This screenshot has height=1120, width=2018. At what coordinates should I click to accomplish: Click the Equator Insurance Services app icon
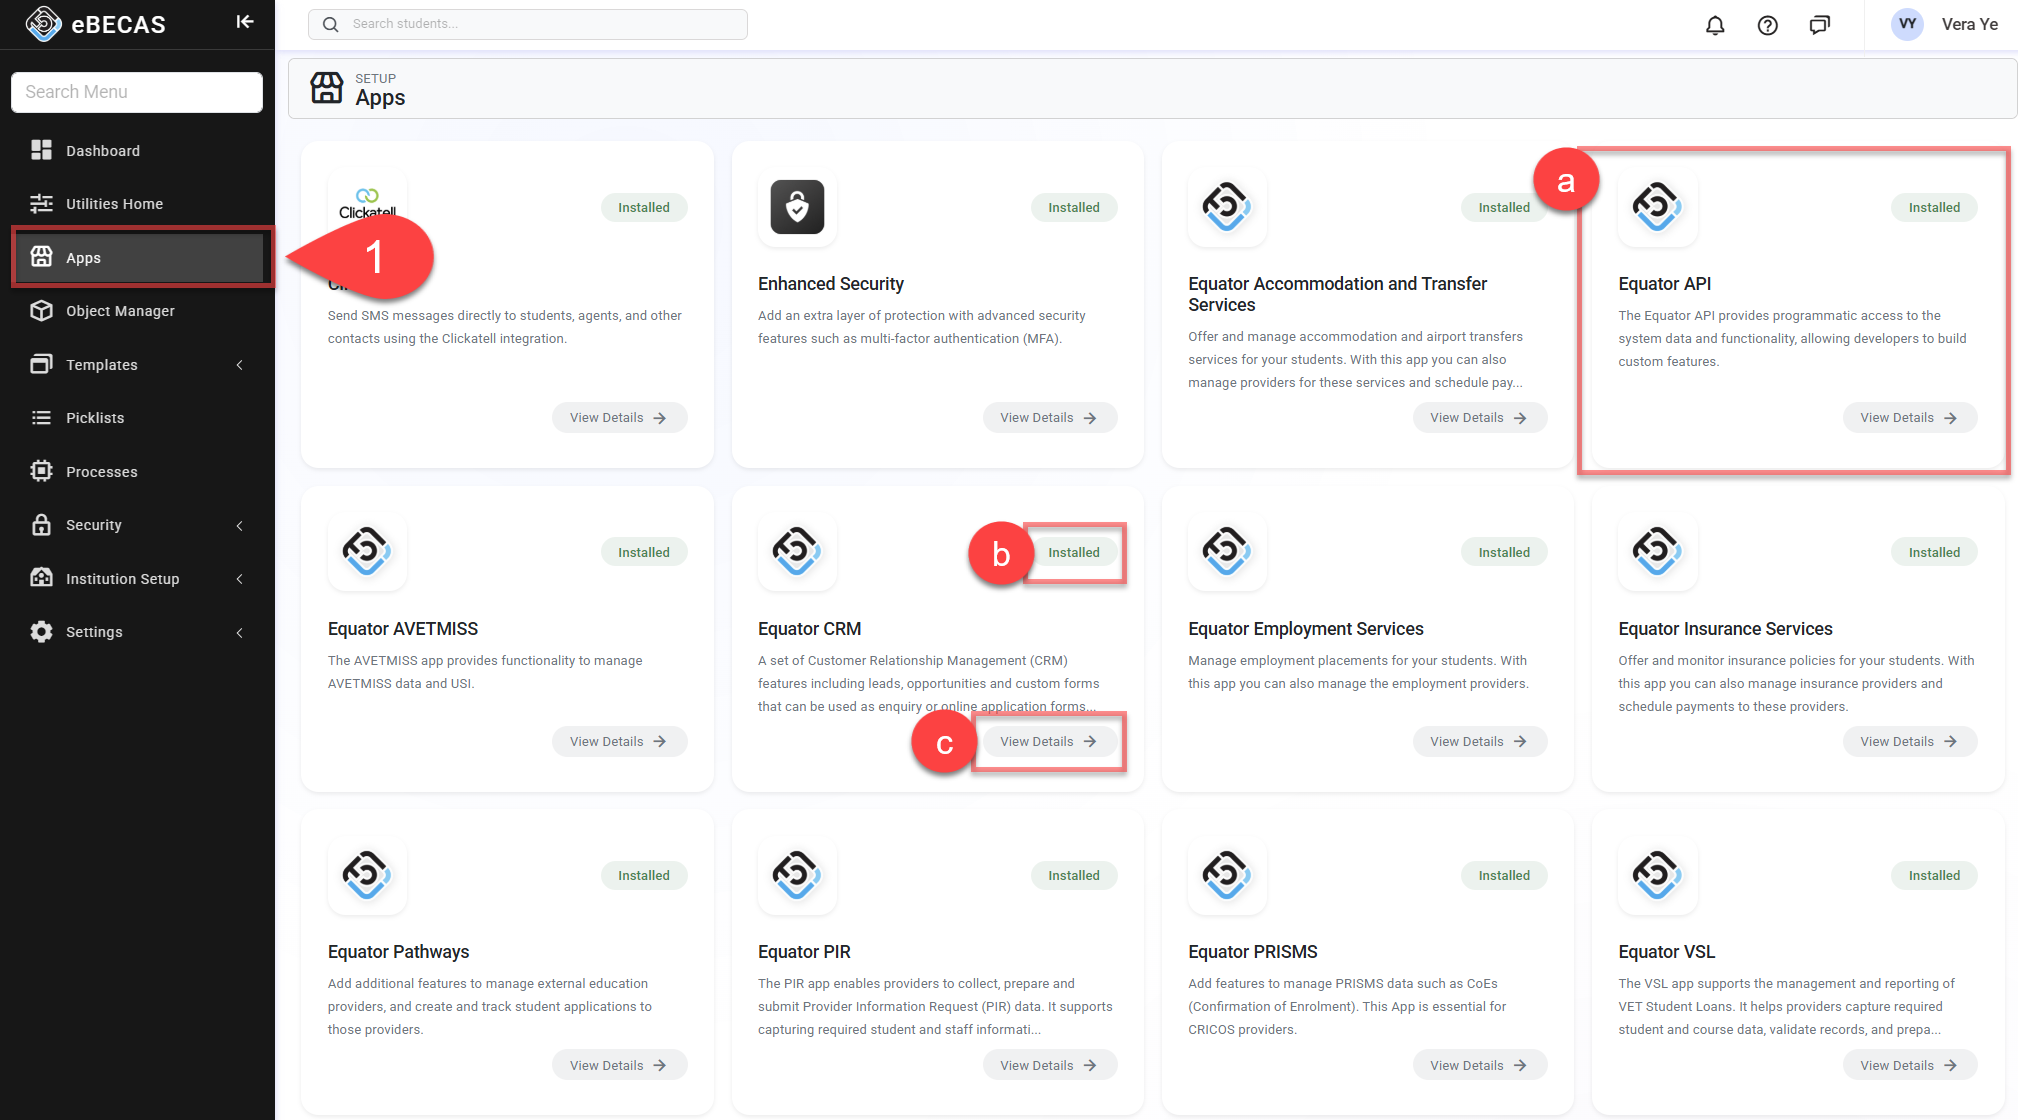pyautogui.click(x=1657, y=551)
